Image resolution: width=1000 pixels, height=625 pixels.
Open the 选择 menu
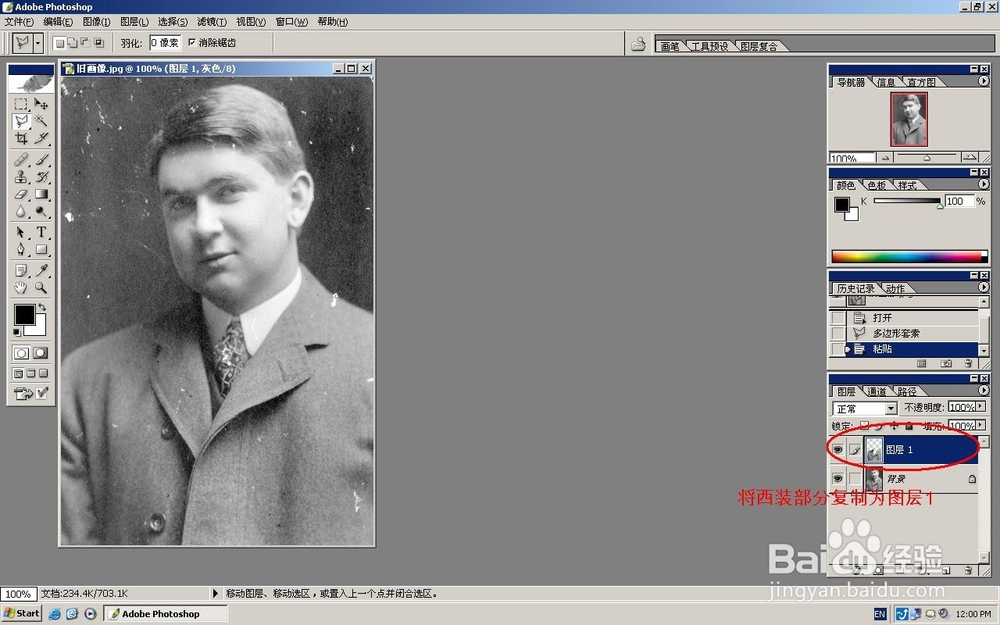point(172,22)
